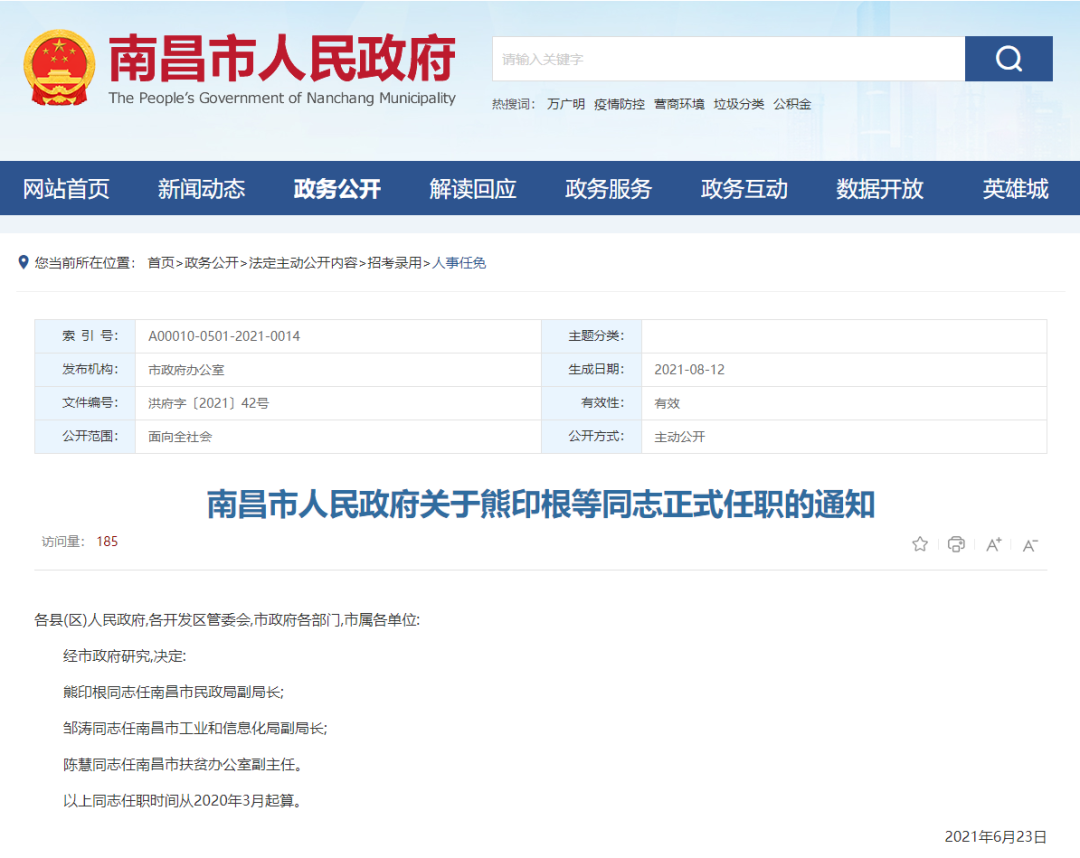Click the visit count 185
Viewport: 1080px width, 858px height.
[107, 541]
